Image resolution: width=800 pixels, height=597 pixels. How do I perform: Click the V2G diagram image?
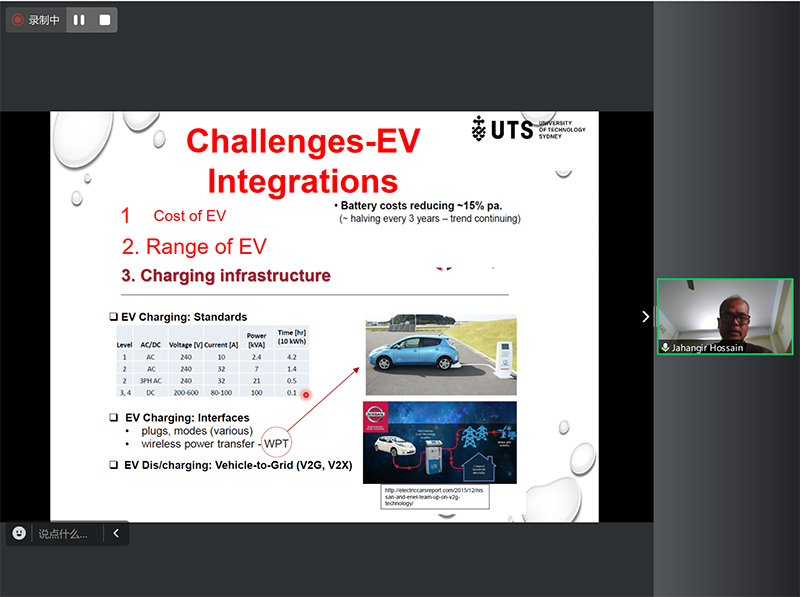click(x=440, y=442)
